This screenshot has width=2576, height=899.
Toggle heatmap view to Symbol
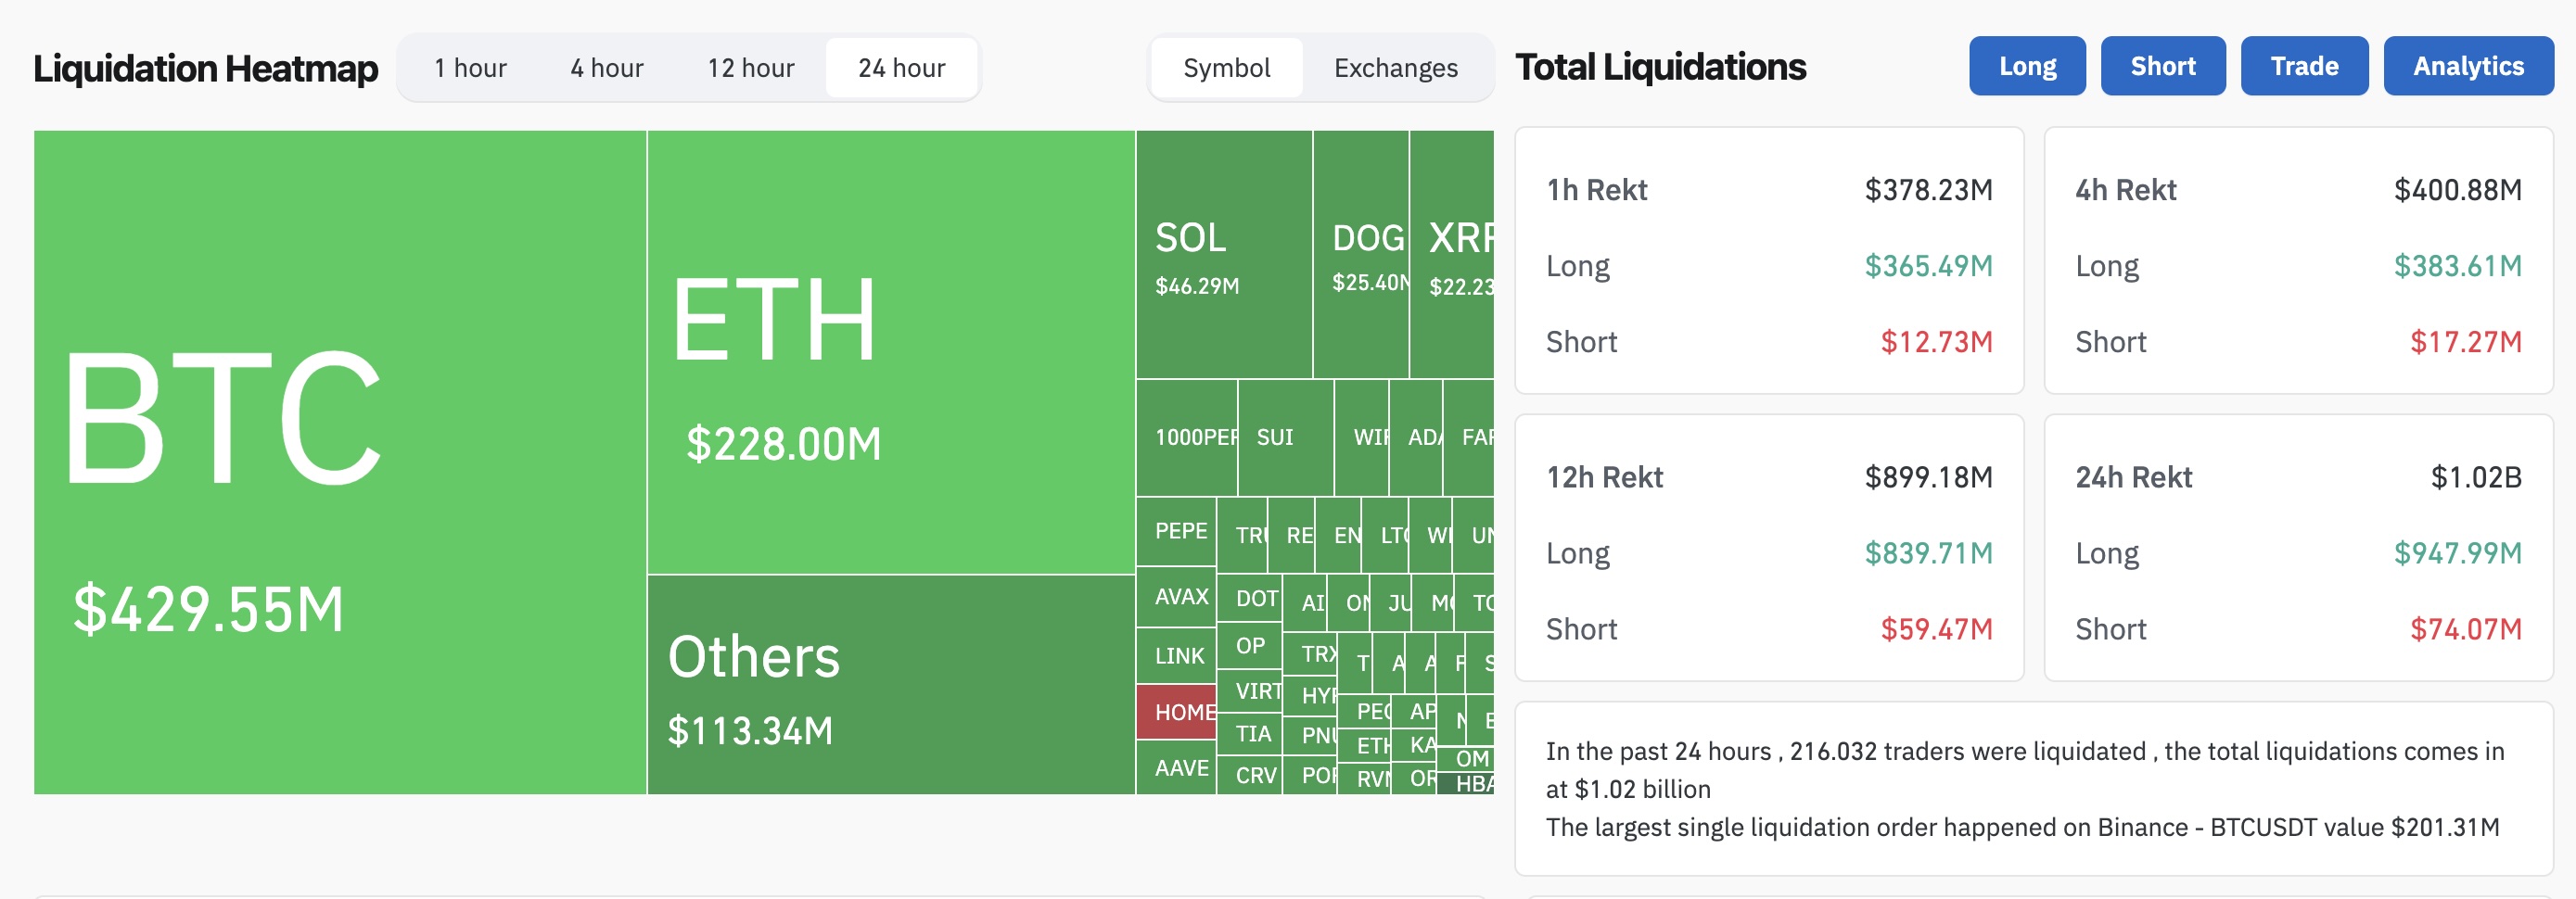click(1226, 68)
